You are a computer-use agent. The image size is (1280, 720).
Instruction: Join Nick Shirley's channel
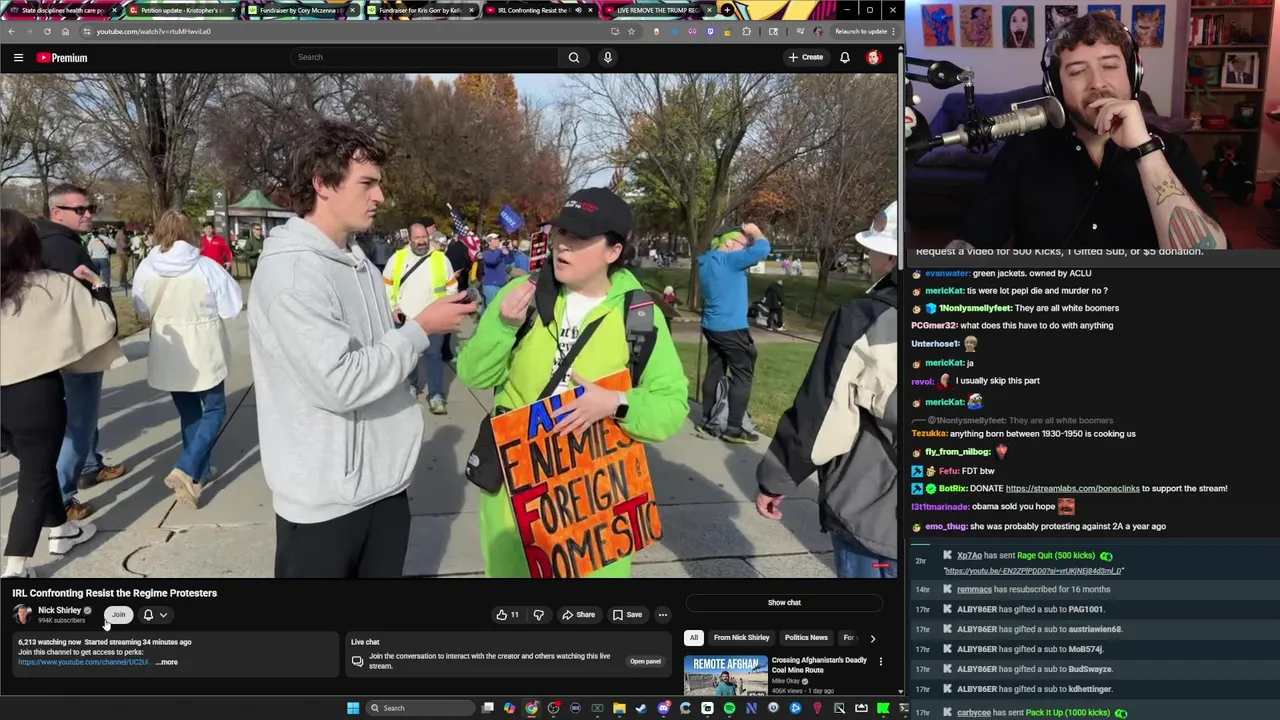[x=118, y=615]
